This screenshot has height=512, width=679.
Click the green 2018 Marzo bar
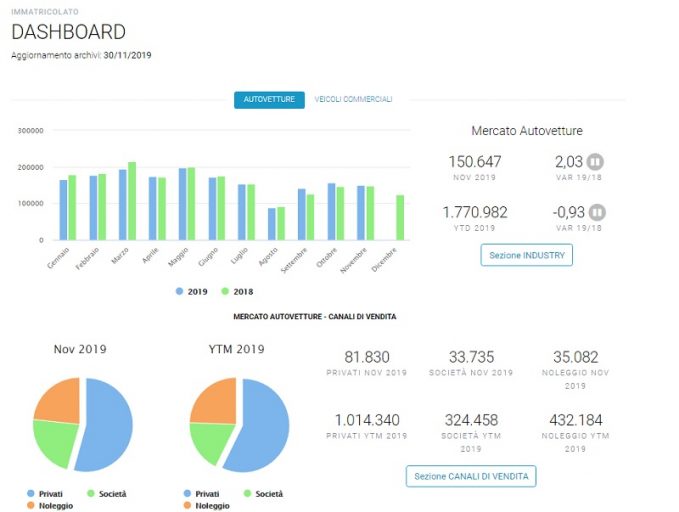coord(132,201)
